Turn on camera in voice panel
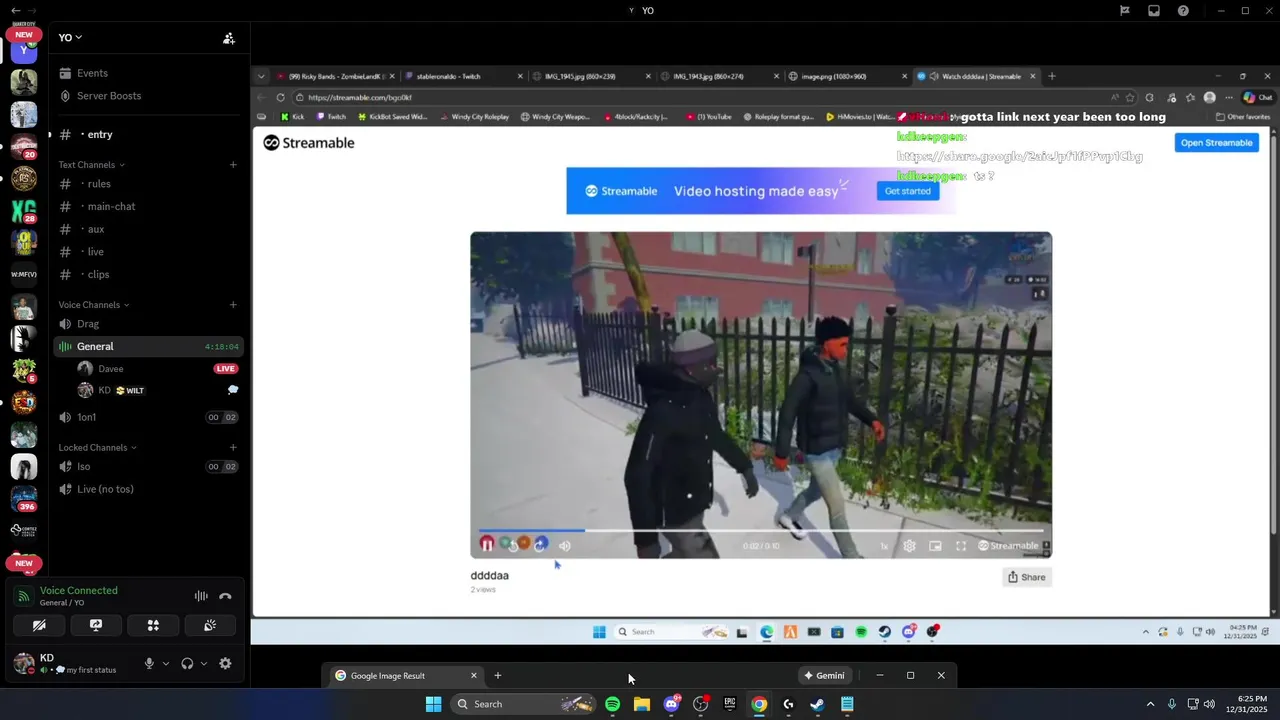 39,625
